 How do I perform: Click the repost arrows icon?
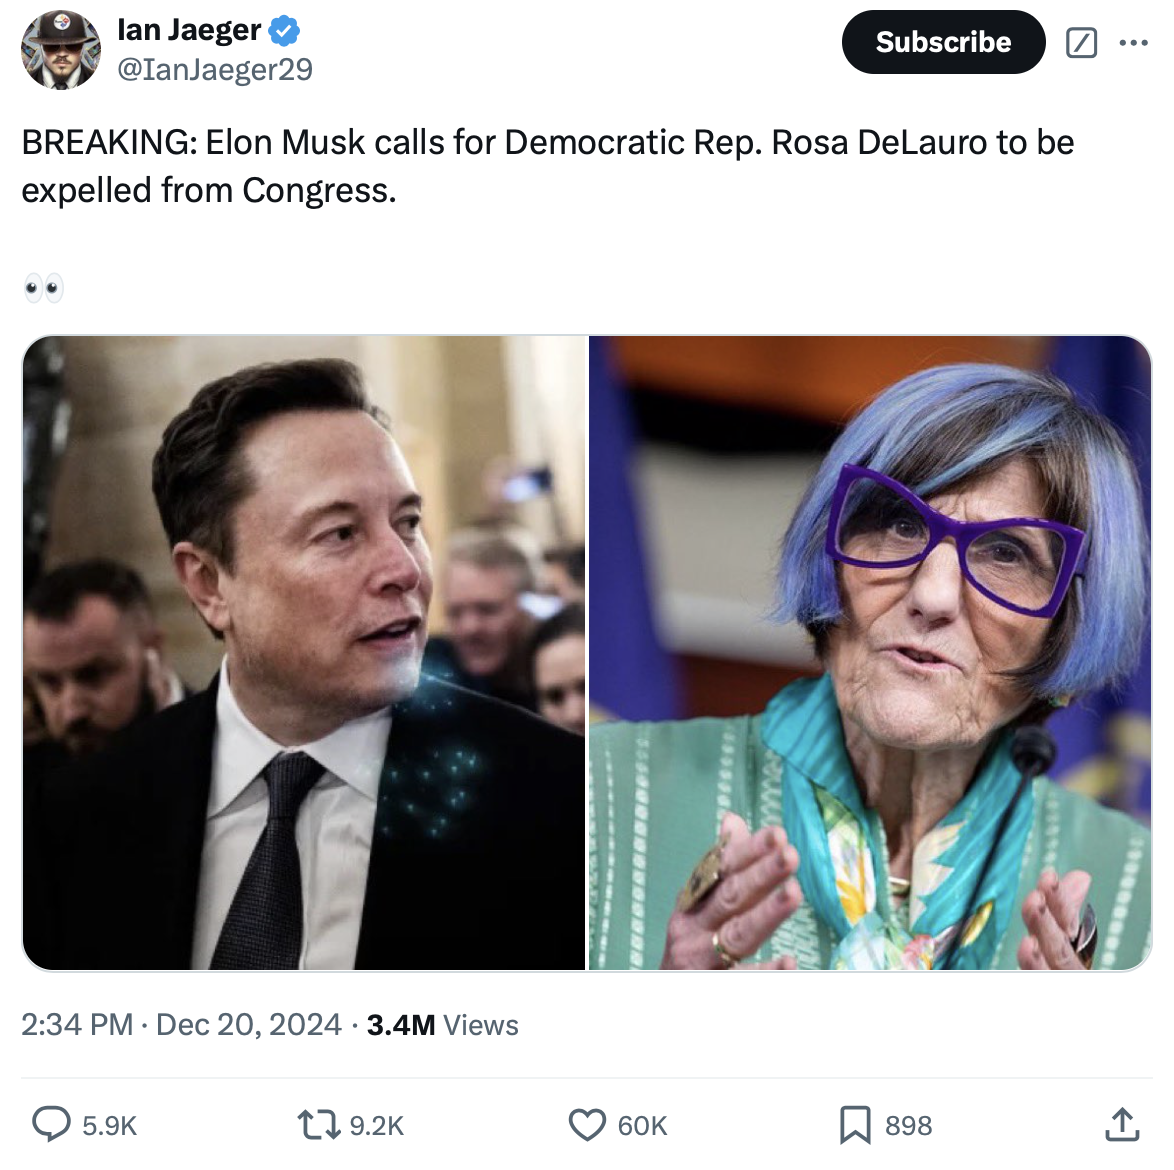coord(319,1125)
